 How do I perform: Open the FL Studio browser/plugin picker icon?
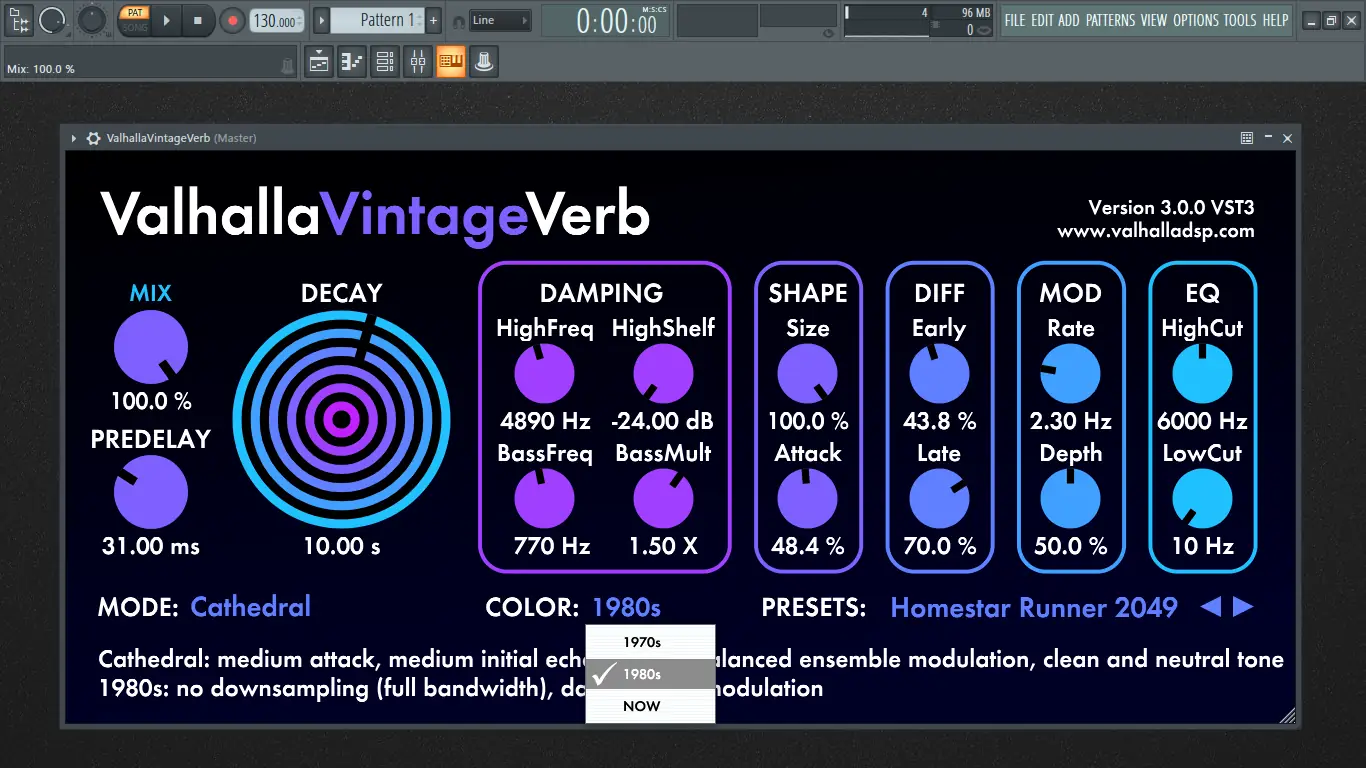click(19, 20)
